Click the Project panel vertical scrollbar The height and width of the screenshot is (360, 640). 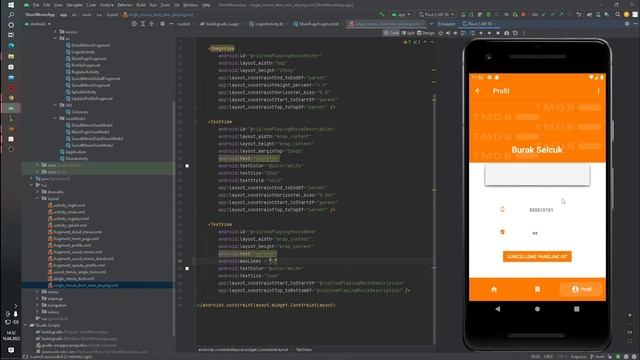point(174,220)
